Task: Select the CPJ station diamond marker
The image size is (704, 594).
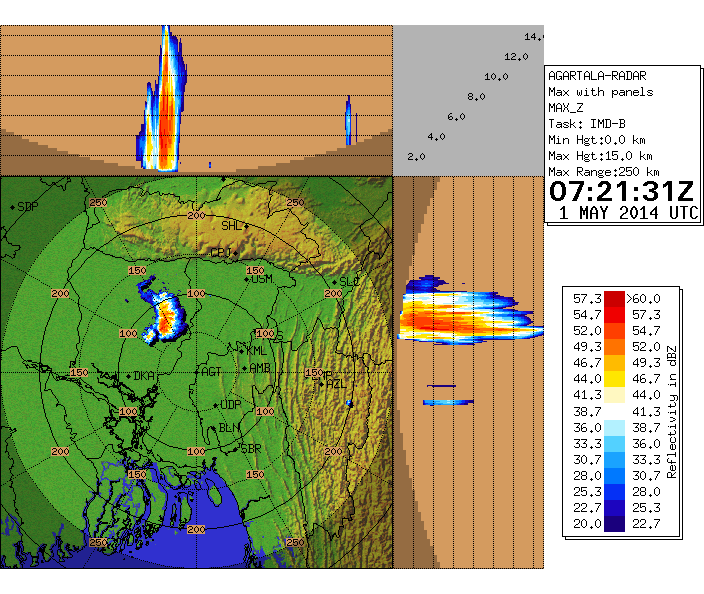Action: click(x=235, y=254)
